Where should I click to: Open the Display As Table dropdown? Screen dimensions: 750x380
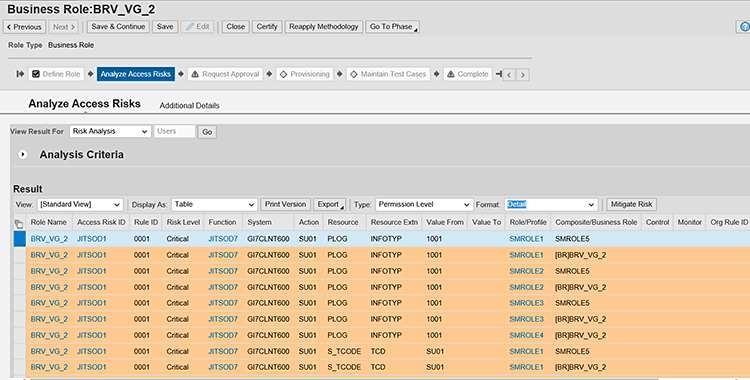pyautogui.click(x=214, y=204)
